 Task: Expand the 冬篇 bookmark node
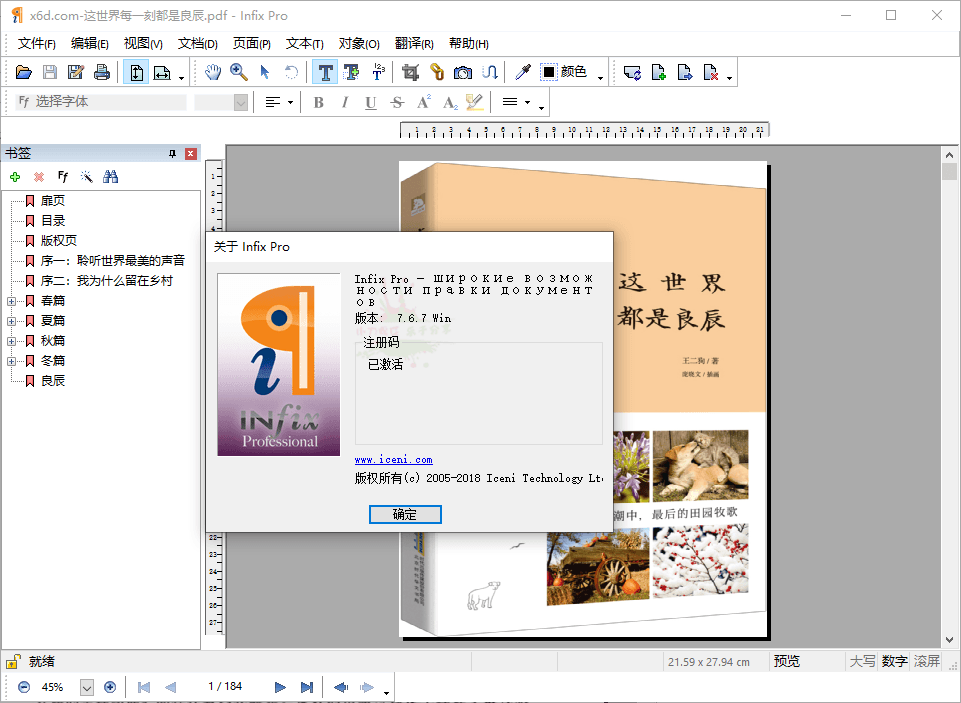tap(12, 361)
